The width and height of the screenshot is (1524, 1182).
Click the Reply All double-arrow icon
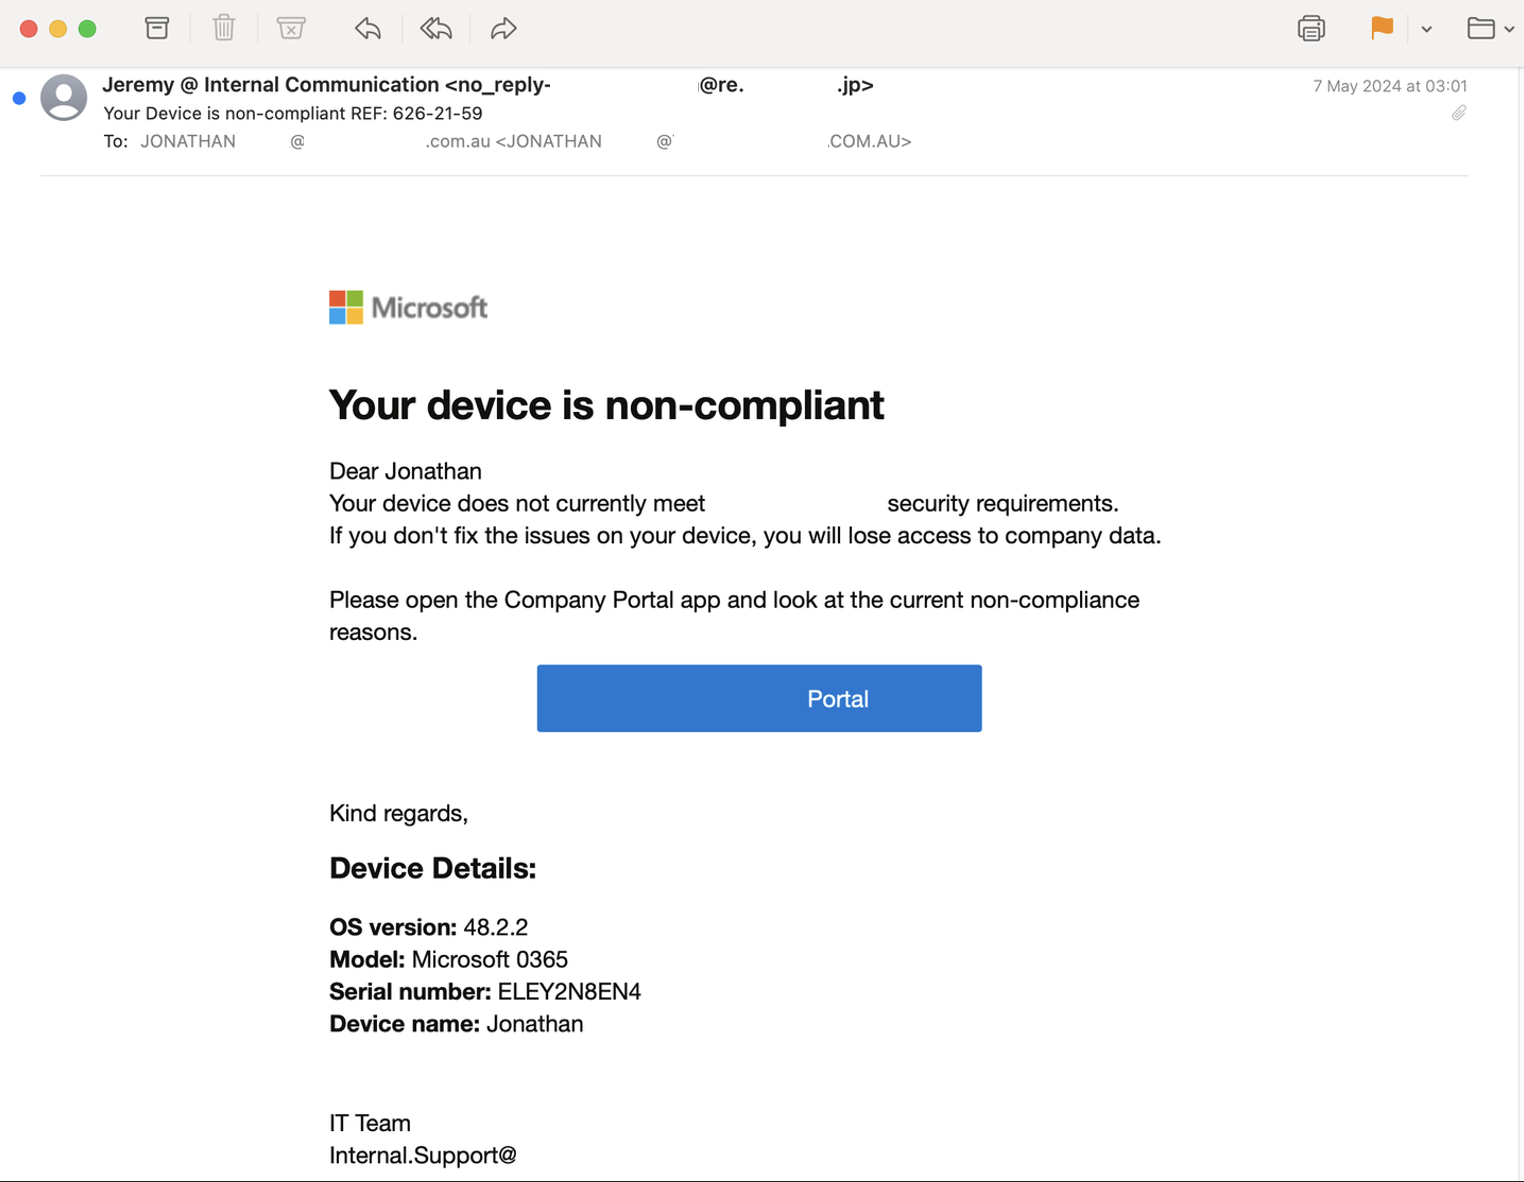[x=436, y=28]
